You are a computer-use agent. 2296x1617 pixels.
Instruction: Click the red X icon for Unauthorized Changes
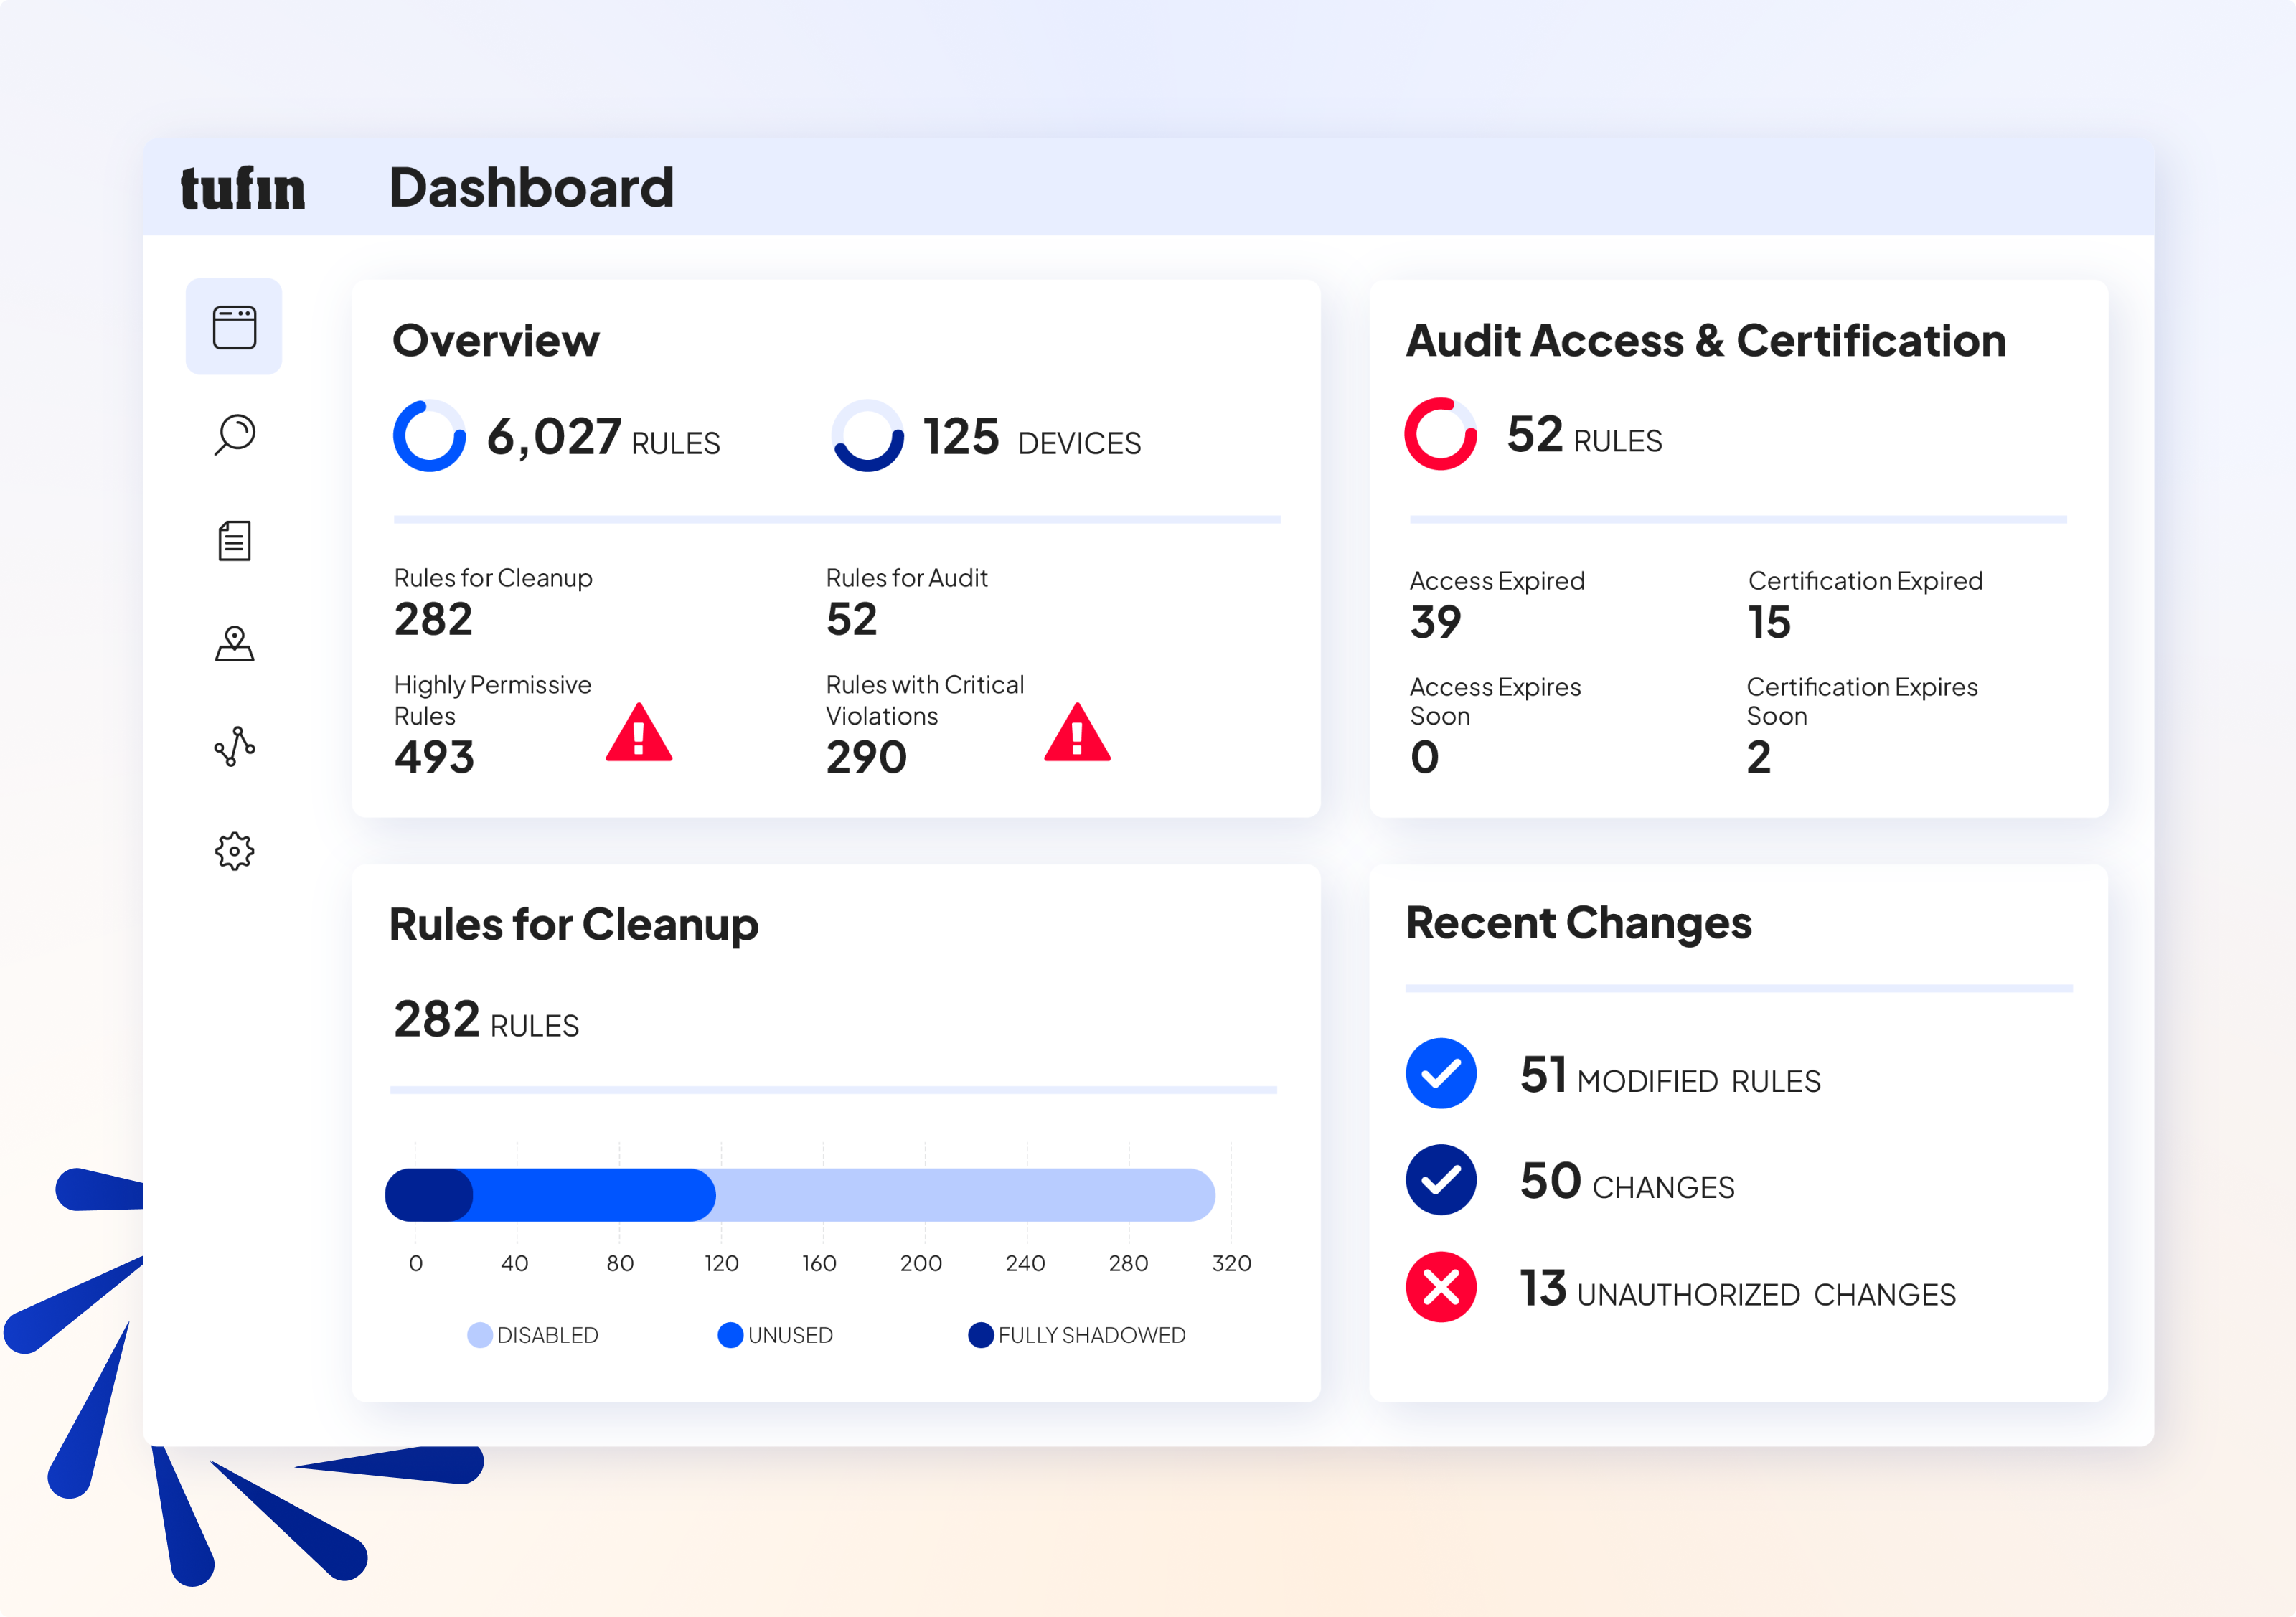[1440, 1287]
